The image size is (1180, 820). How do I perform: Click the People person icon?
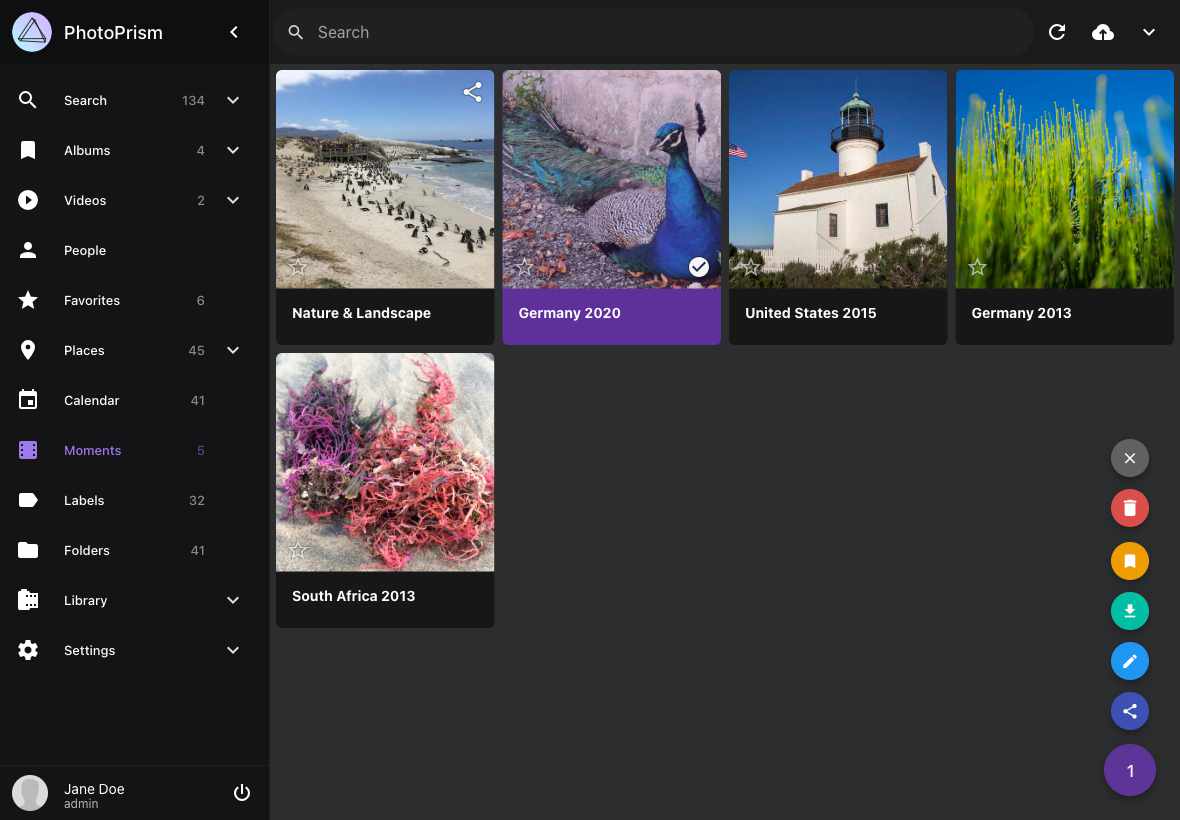(28, 251)
